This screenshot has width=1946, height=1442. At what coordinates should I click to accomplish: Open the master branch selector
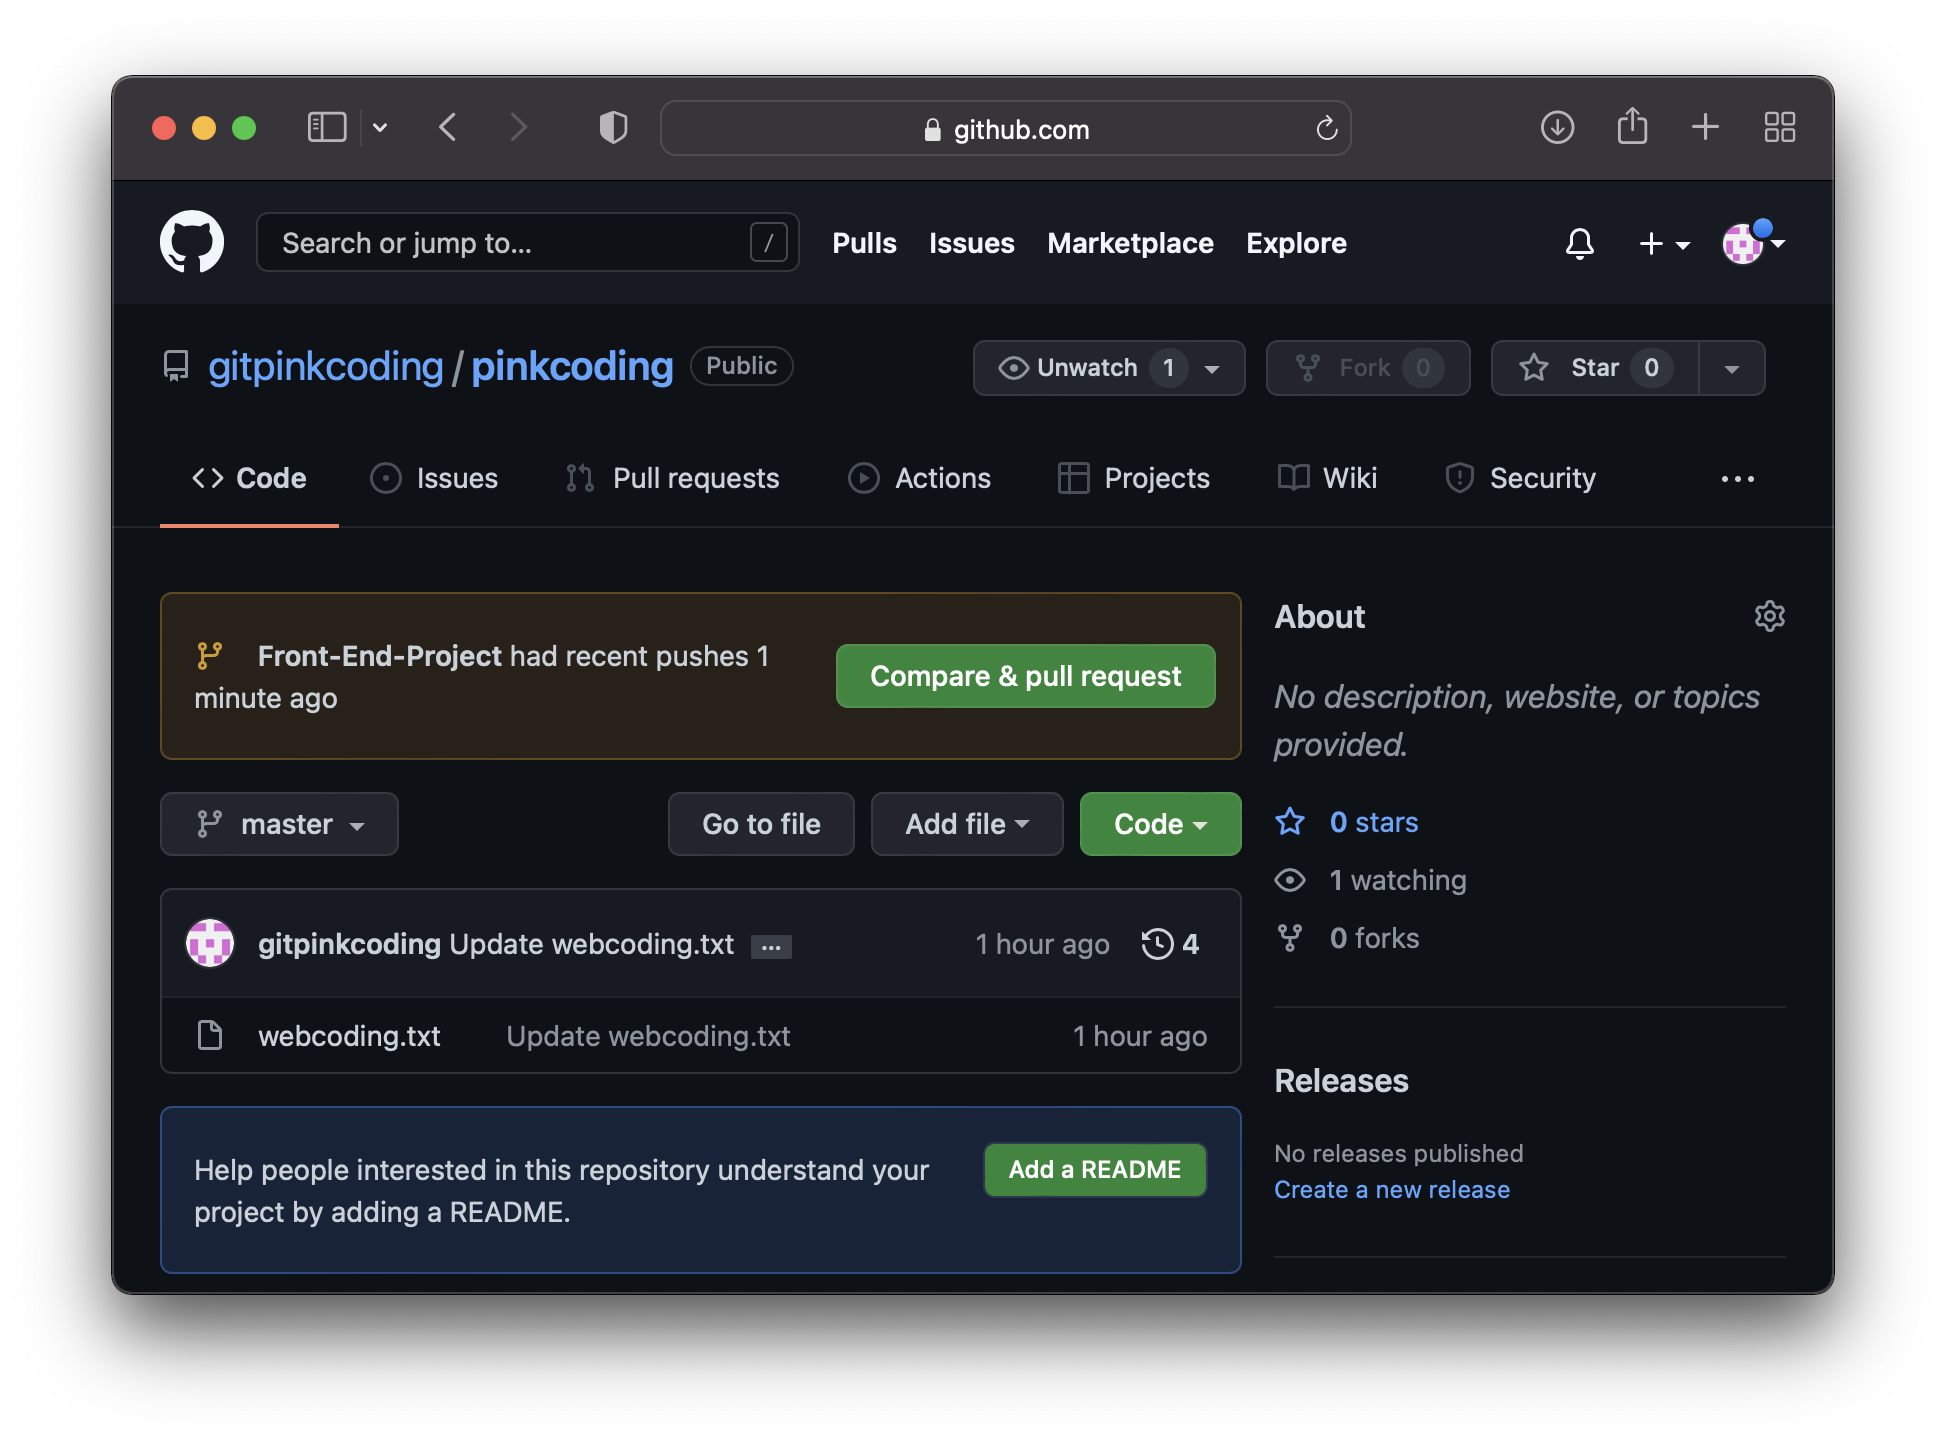click(279, 824)
